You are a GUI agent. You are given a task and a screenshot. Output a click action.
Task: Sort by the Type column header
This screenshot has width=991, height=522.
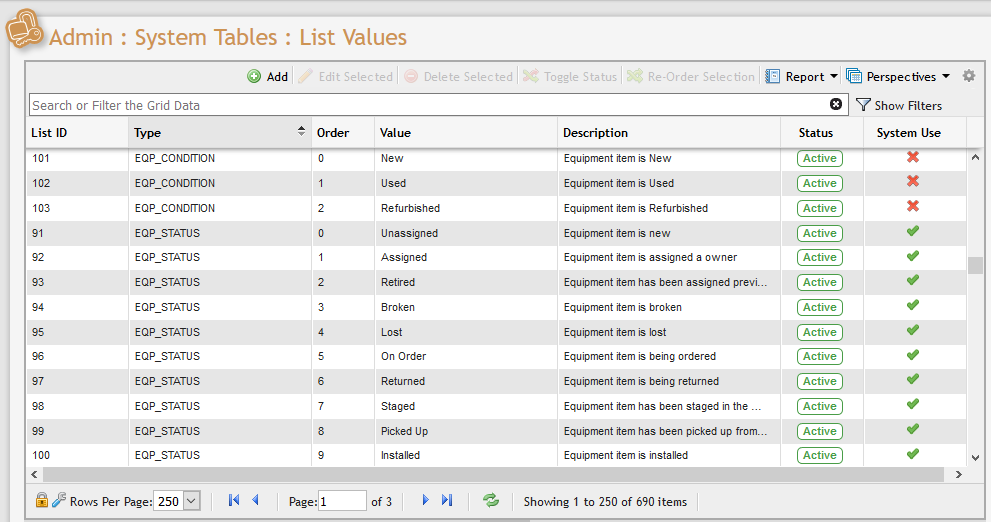point(219,133)
